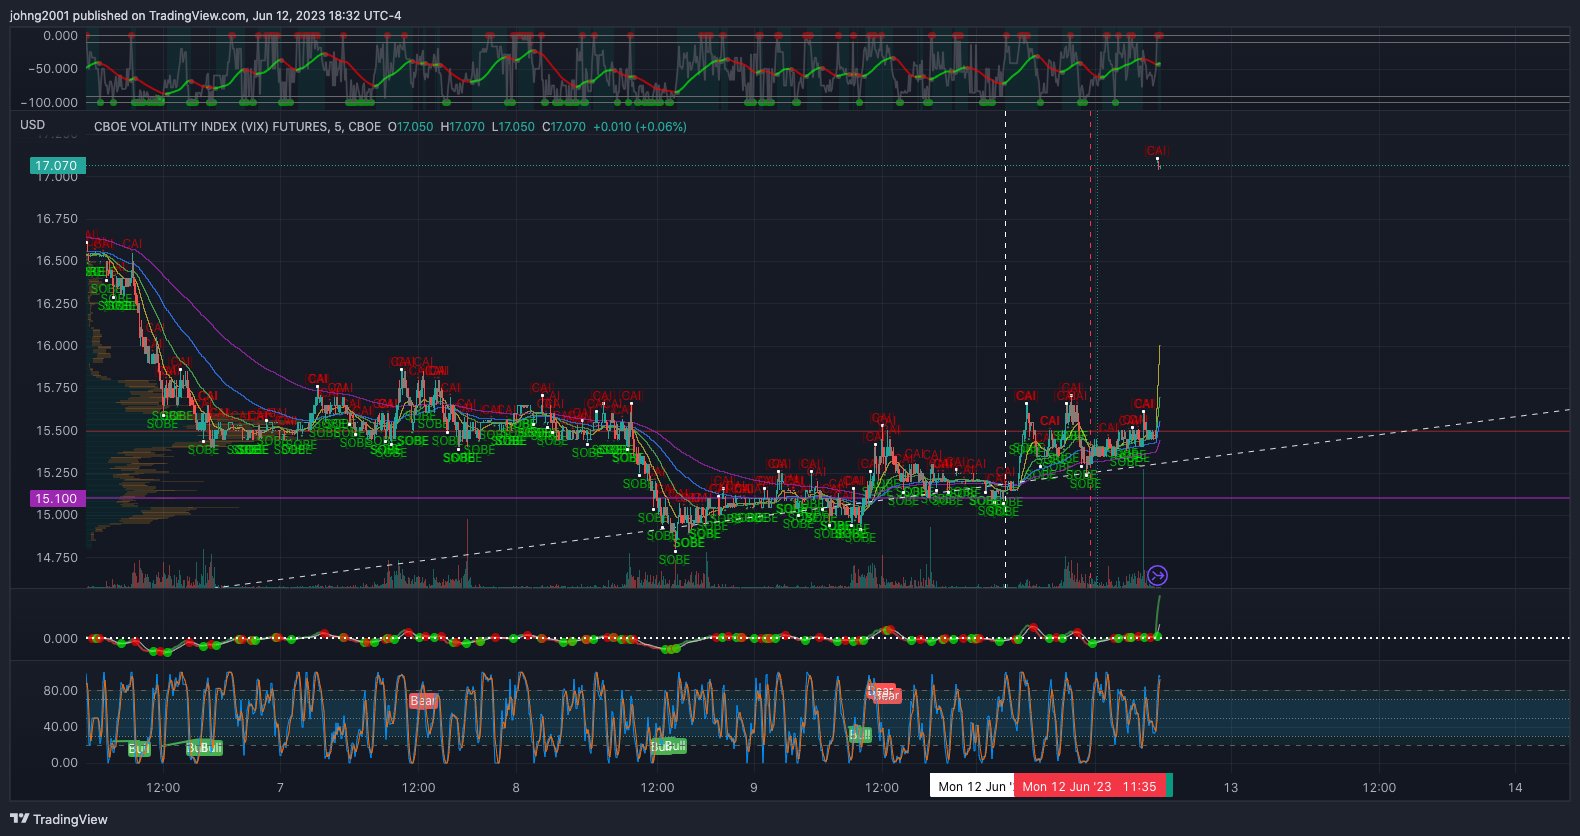This screenshot has width=1580, height=836.
Task: Click the 15.250 price axis label
Action: coord(57,473)
